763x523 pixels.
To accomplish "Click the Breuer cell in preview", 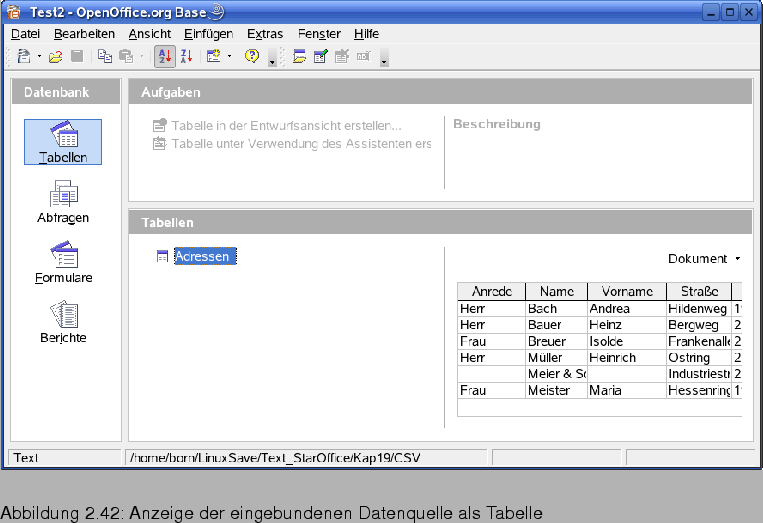I will point(557,341).
